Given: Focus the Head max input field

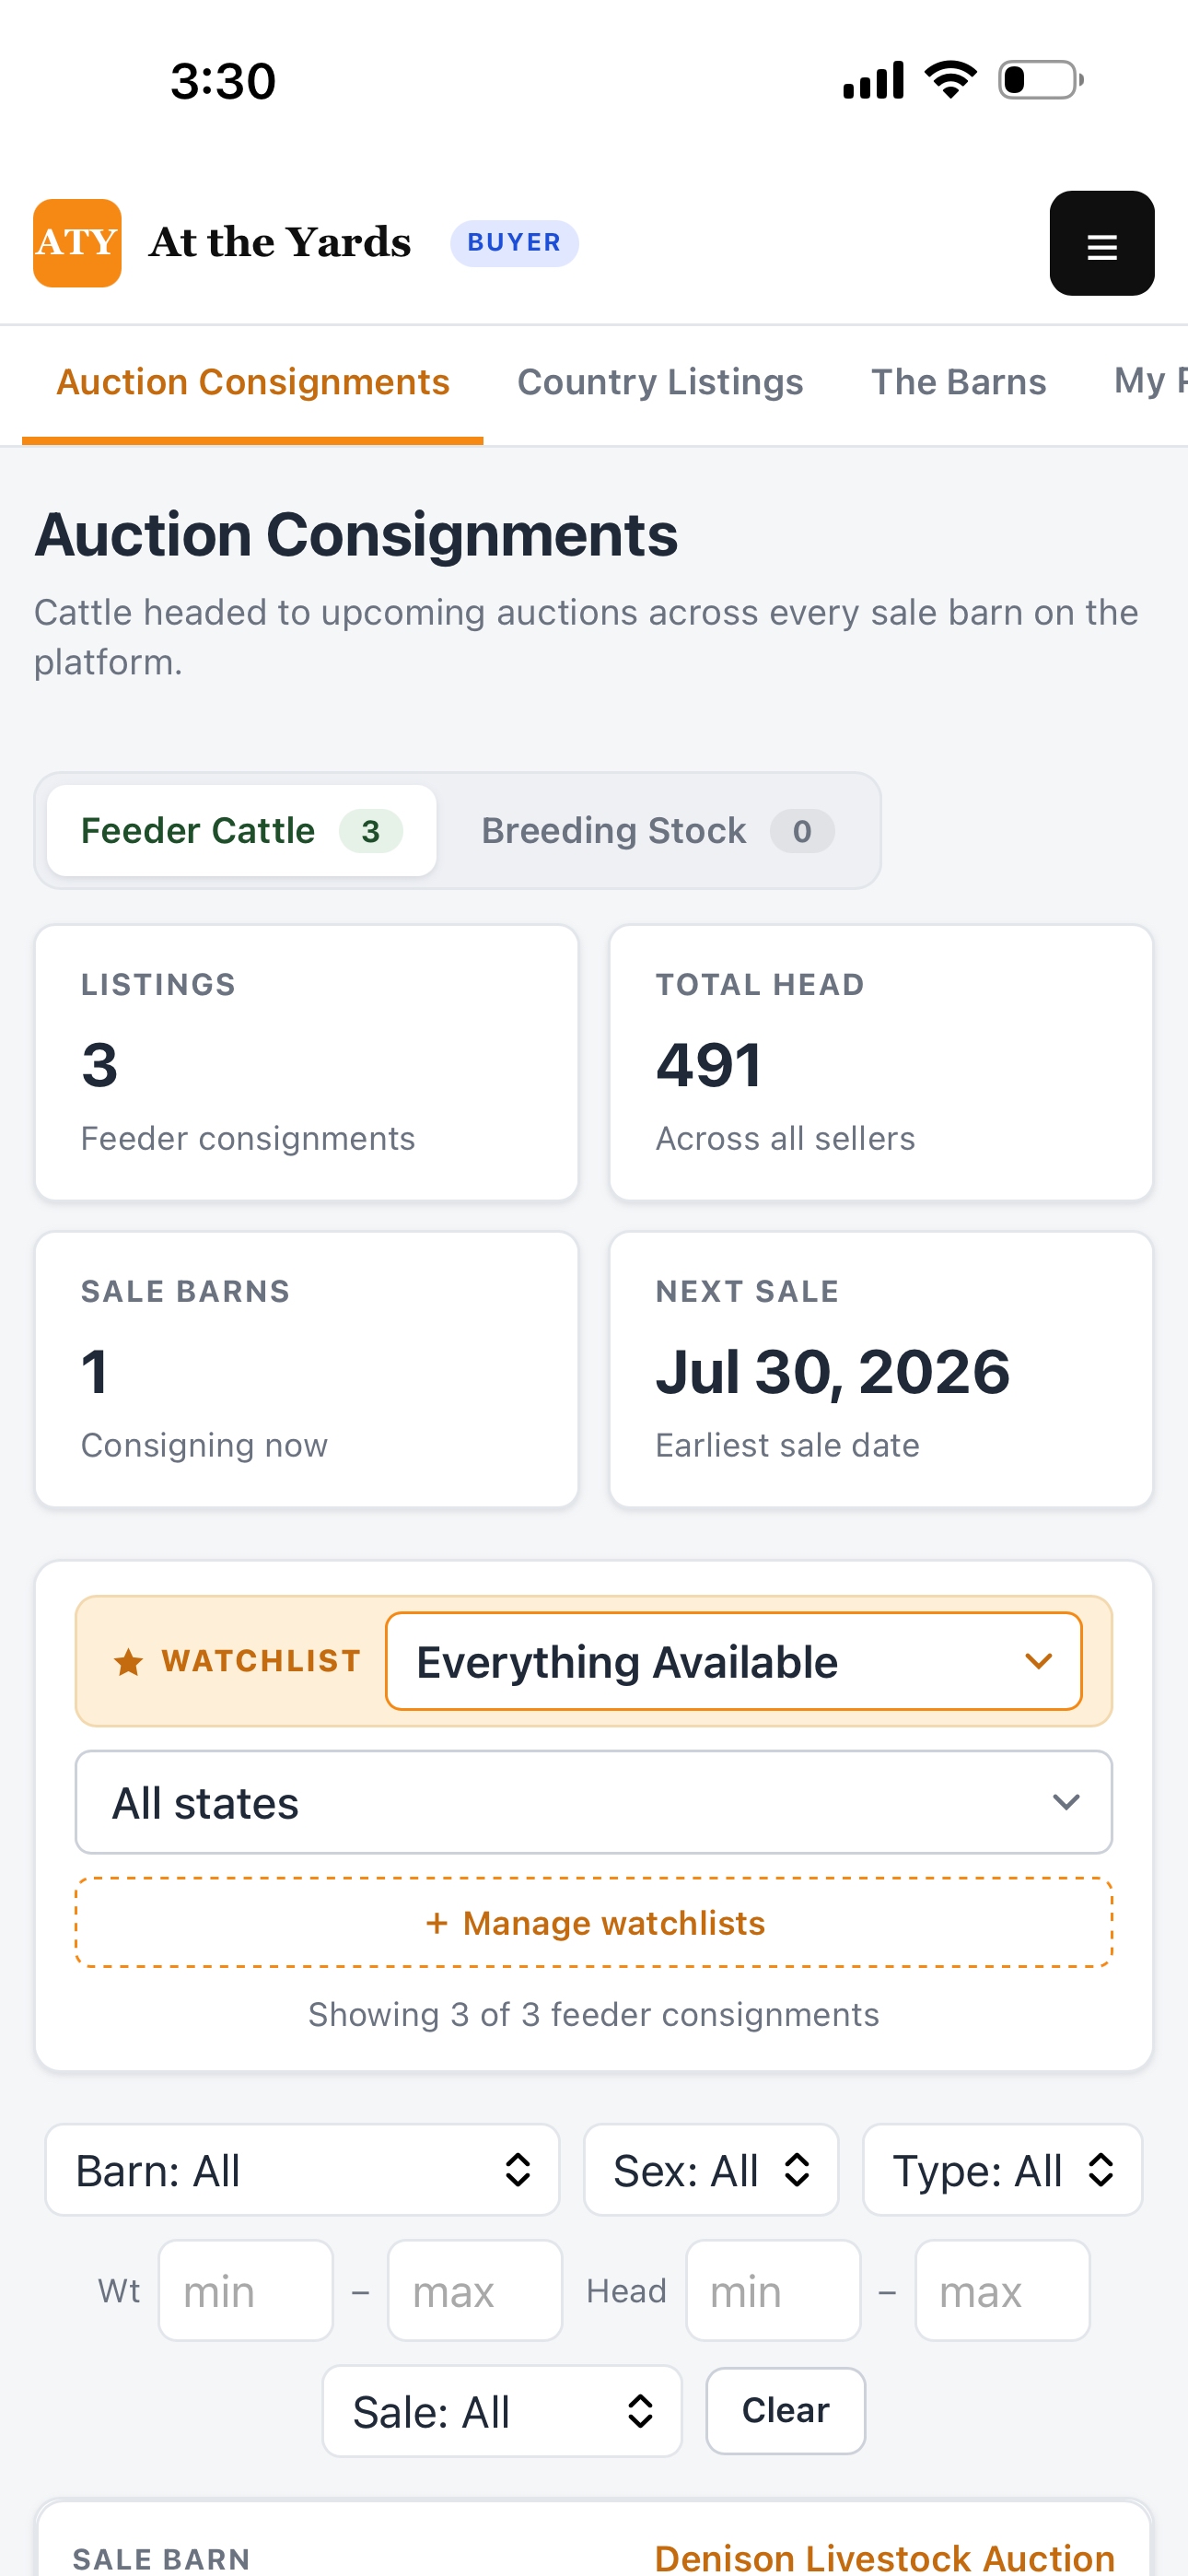Looking at the screenshot, I should (x=1002, y=2290).
